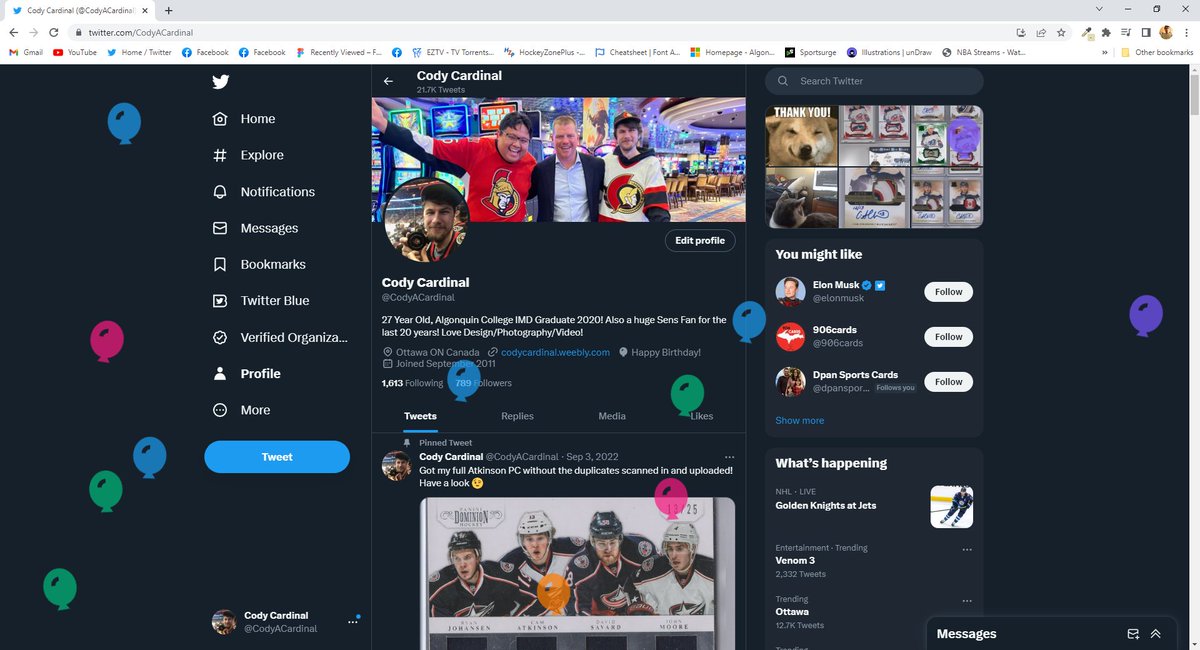Image resolution: width=1200 pixels, height=650 pixels.
Task: Open the profile avatar picture
Action: [x=426, y=221]
